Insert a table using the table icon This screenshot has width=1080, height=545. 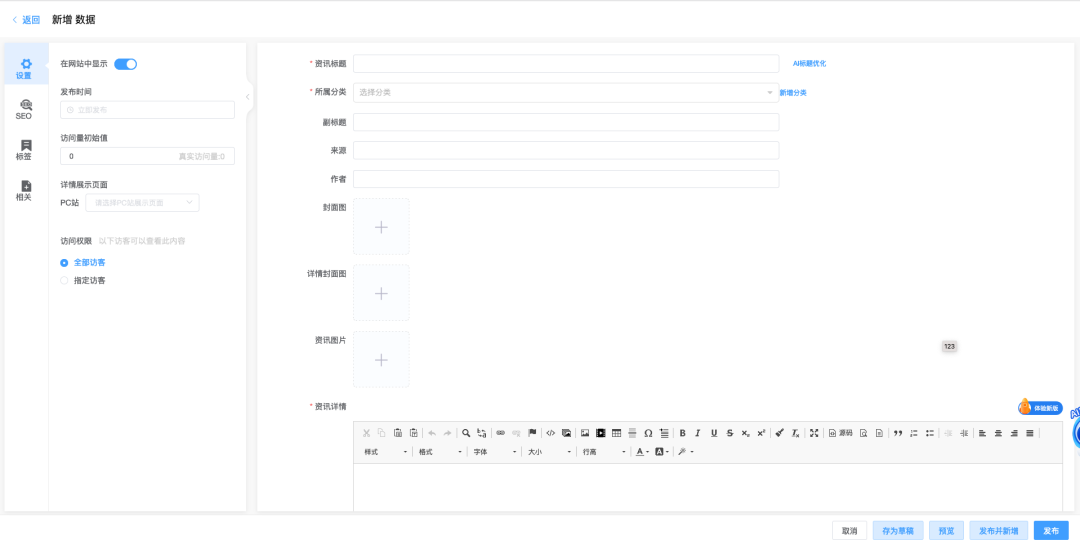pyautogui.click(x=616, y=433)
